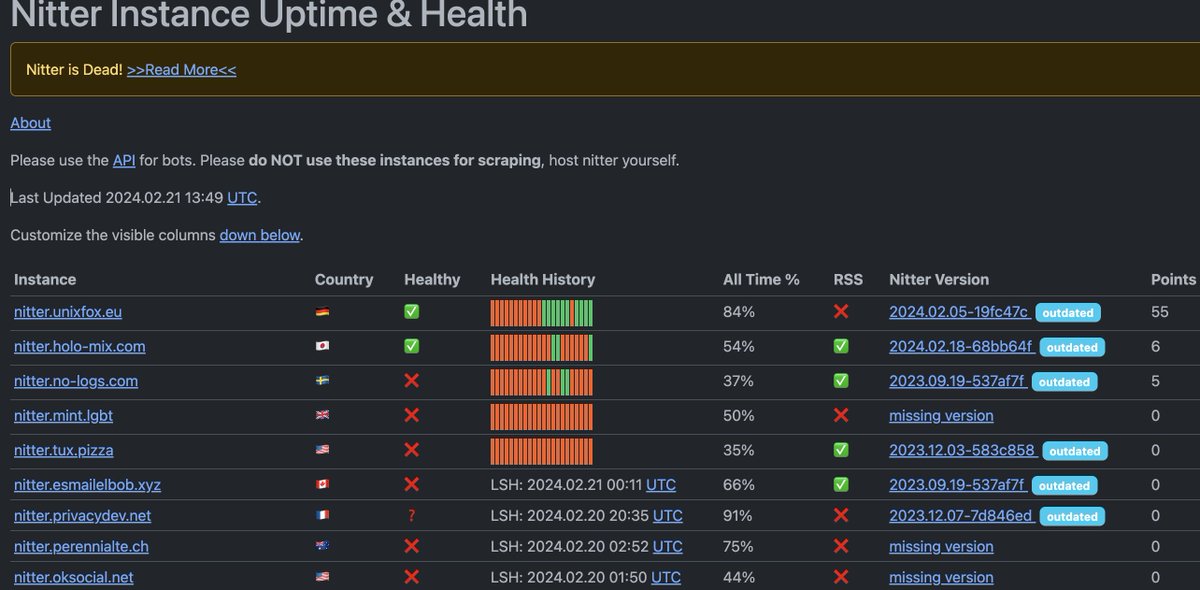Screen dimensions: 1200x590
Task: Click the outdated badge for nitter.unixfox.eu
Action: [x=1068, y=313]
